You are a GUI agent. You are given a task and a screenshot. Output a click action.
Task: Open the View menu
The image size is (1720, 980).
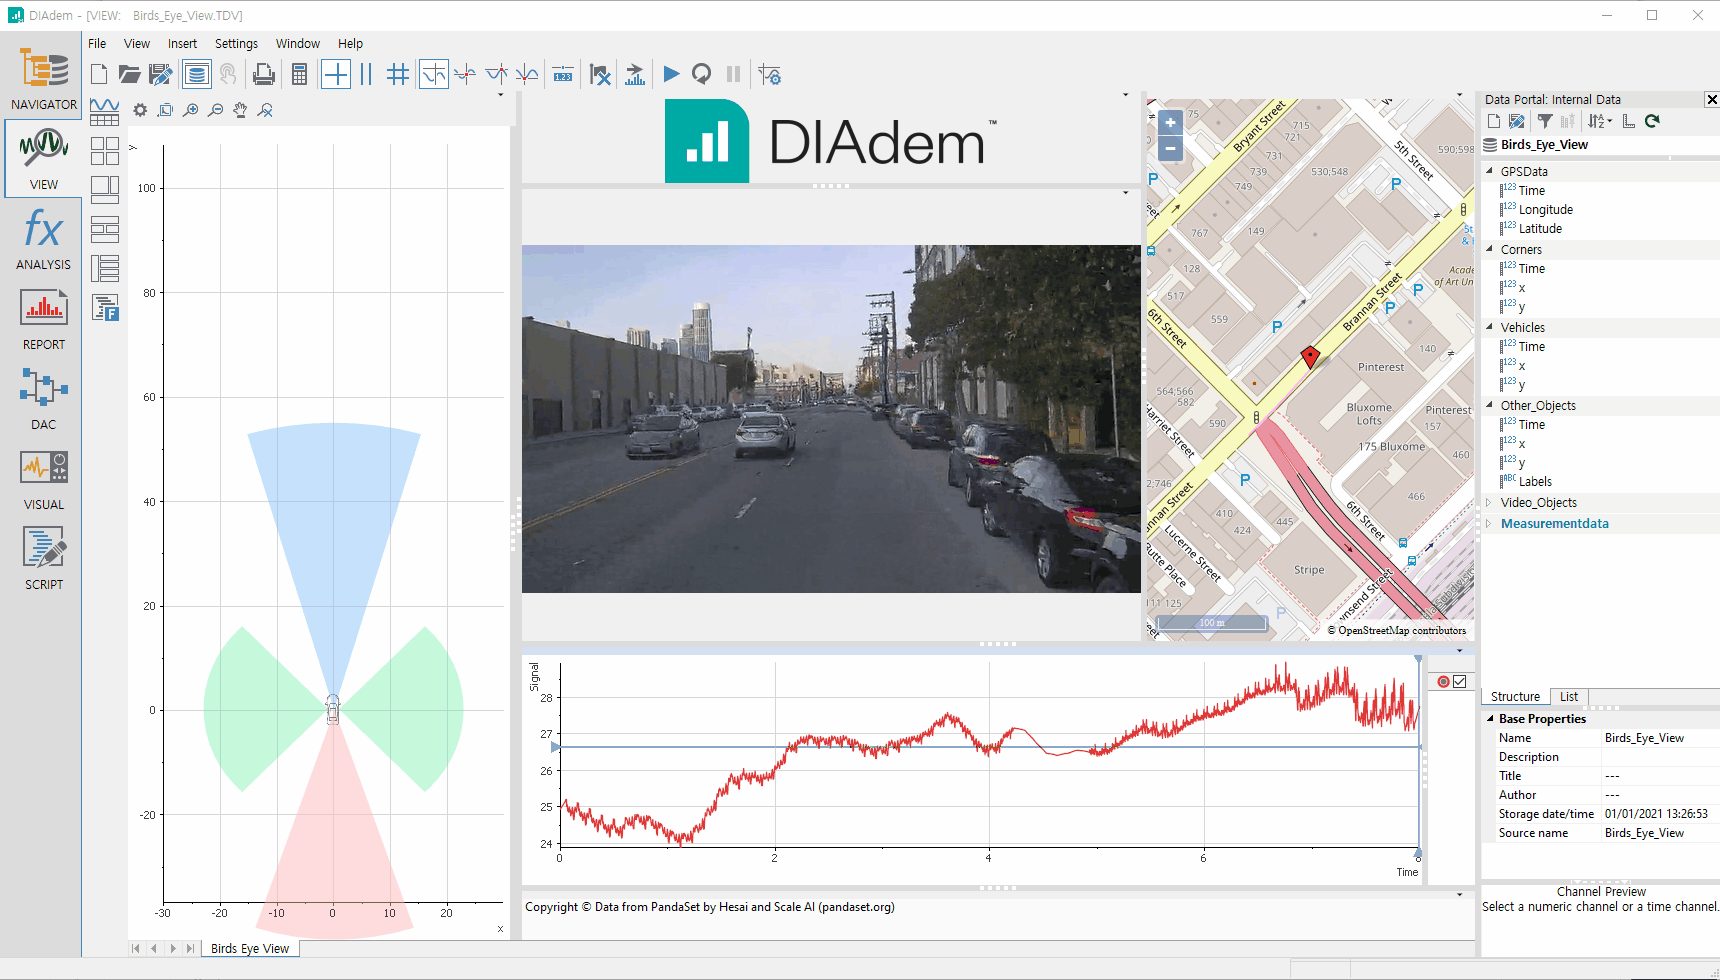click(x=137, y=44)
